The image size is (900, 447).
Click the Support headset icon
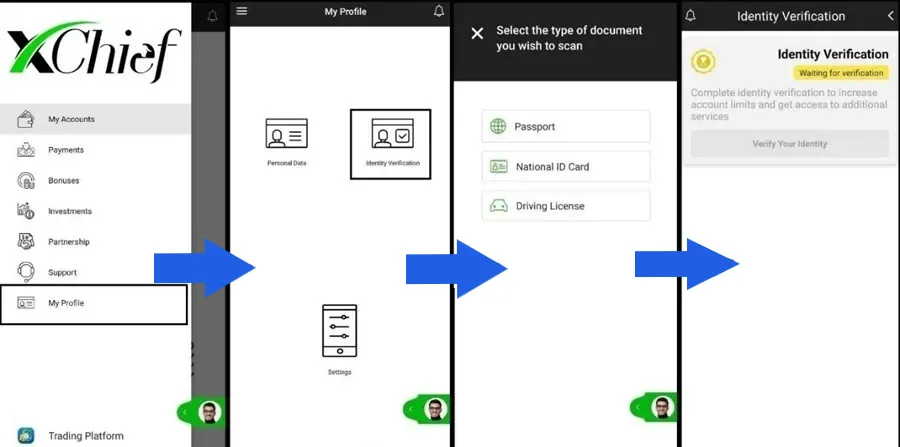tap(27, 272)
